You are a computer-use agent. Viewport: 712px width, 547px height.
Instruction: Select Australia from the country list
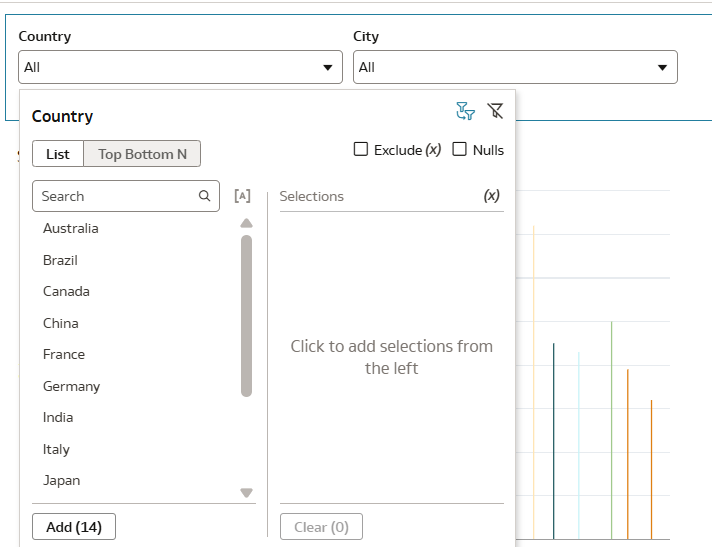click(x=71, y=228)
